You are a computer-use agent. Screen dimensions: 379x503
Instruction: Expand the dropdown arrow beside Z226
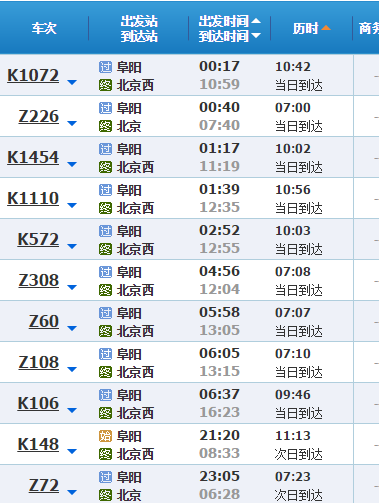tap(72, 123)
